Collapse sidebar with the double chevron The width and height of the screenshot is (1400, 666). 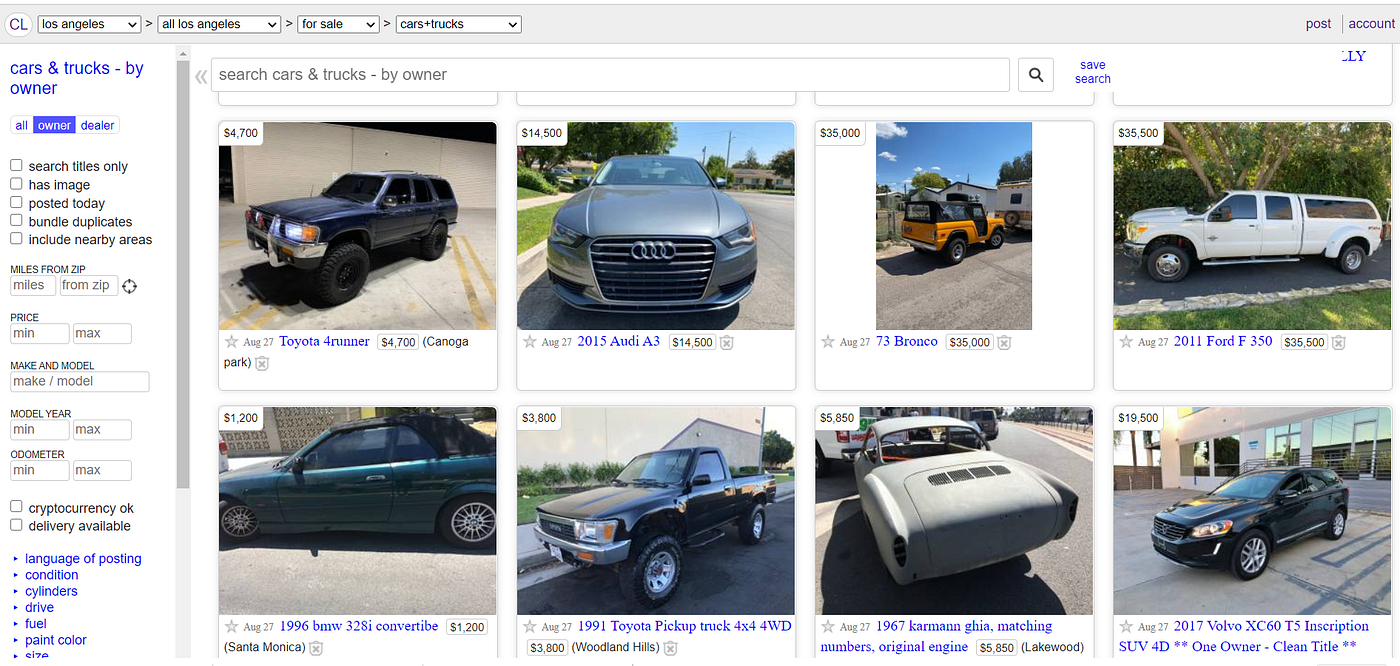[x=201, y=76]
